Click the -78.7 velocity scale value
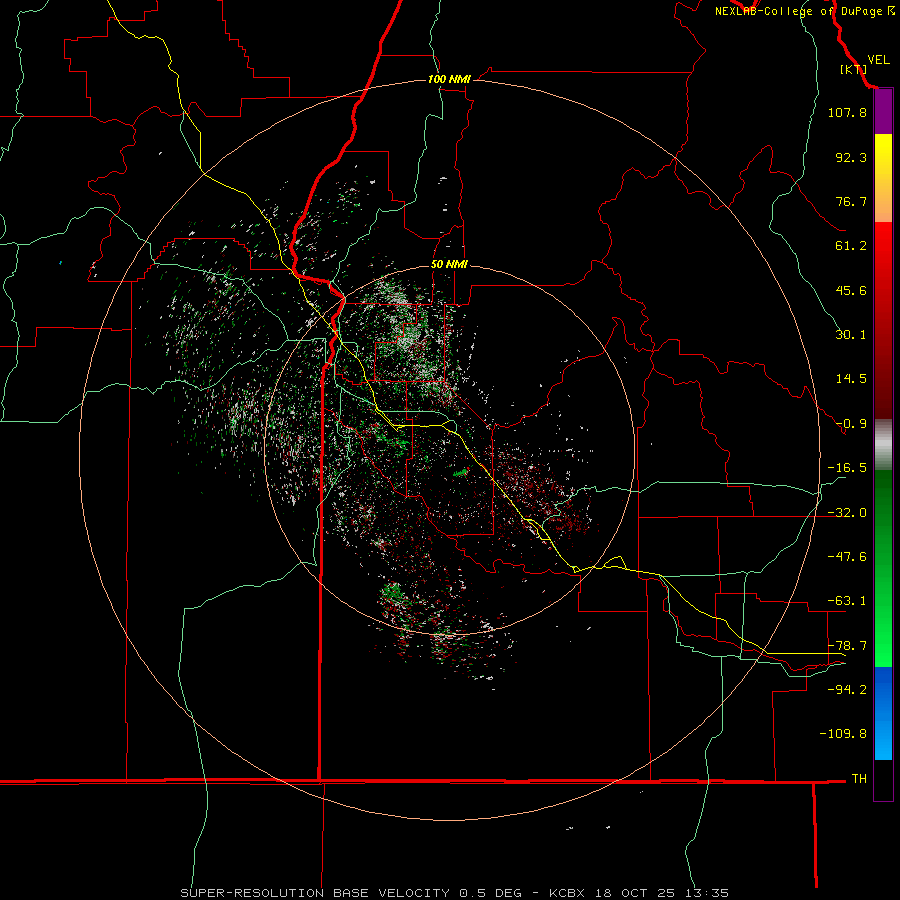This screenshot has height=900, width=900. [x=847, y=646]
